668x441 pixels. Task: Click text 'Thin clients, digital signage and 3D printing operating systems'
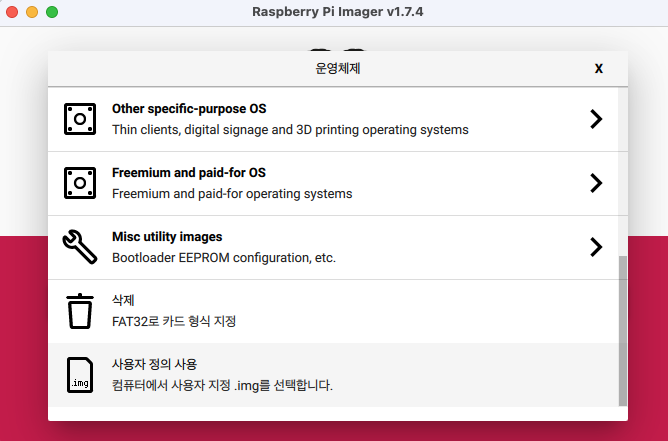[x=290, y=130]
